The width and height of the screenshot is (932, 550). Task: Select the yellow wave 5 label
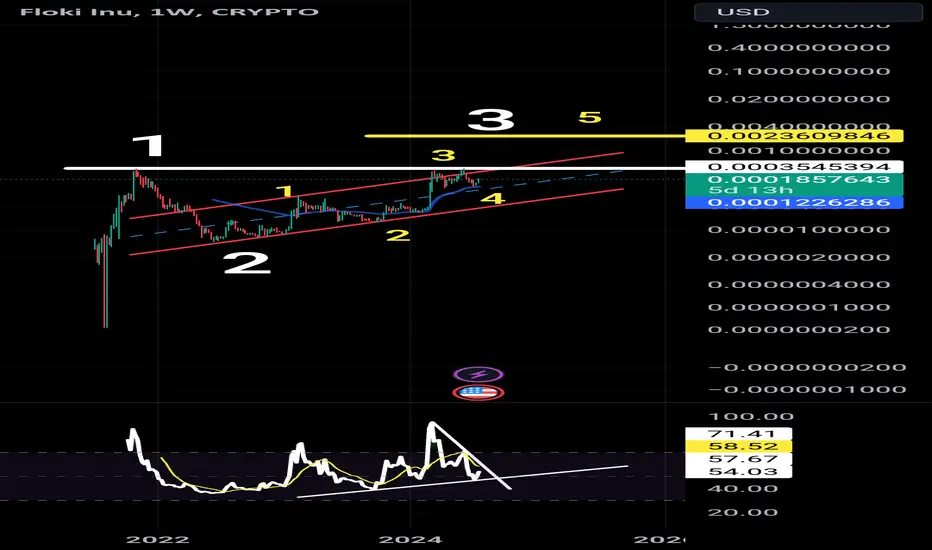pos(590,117)
